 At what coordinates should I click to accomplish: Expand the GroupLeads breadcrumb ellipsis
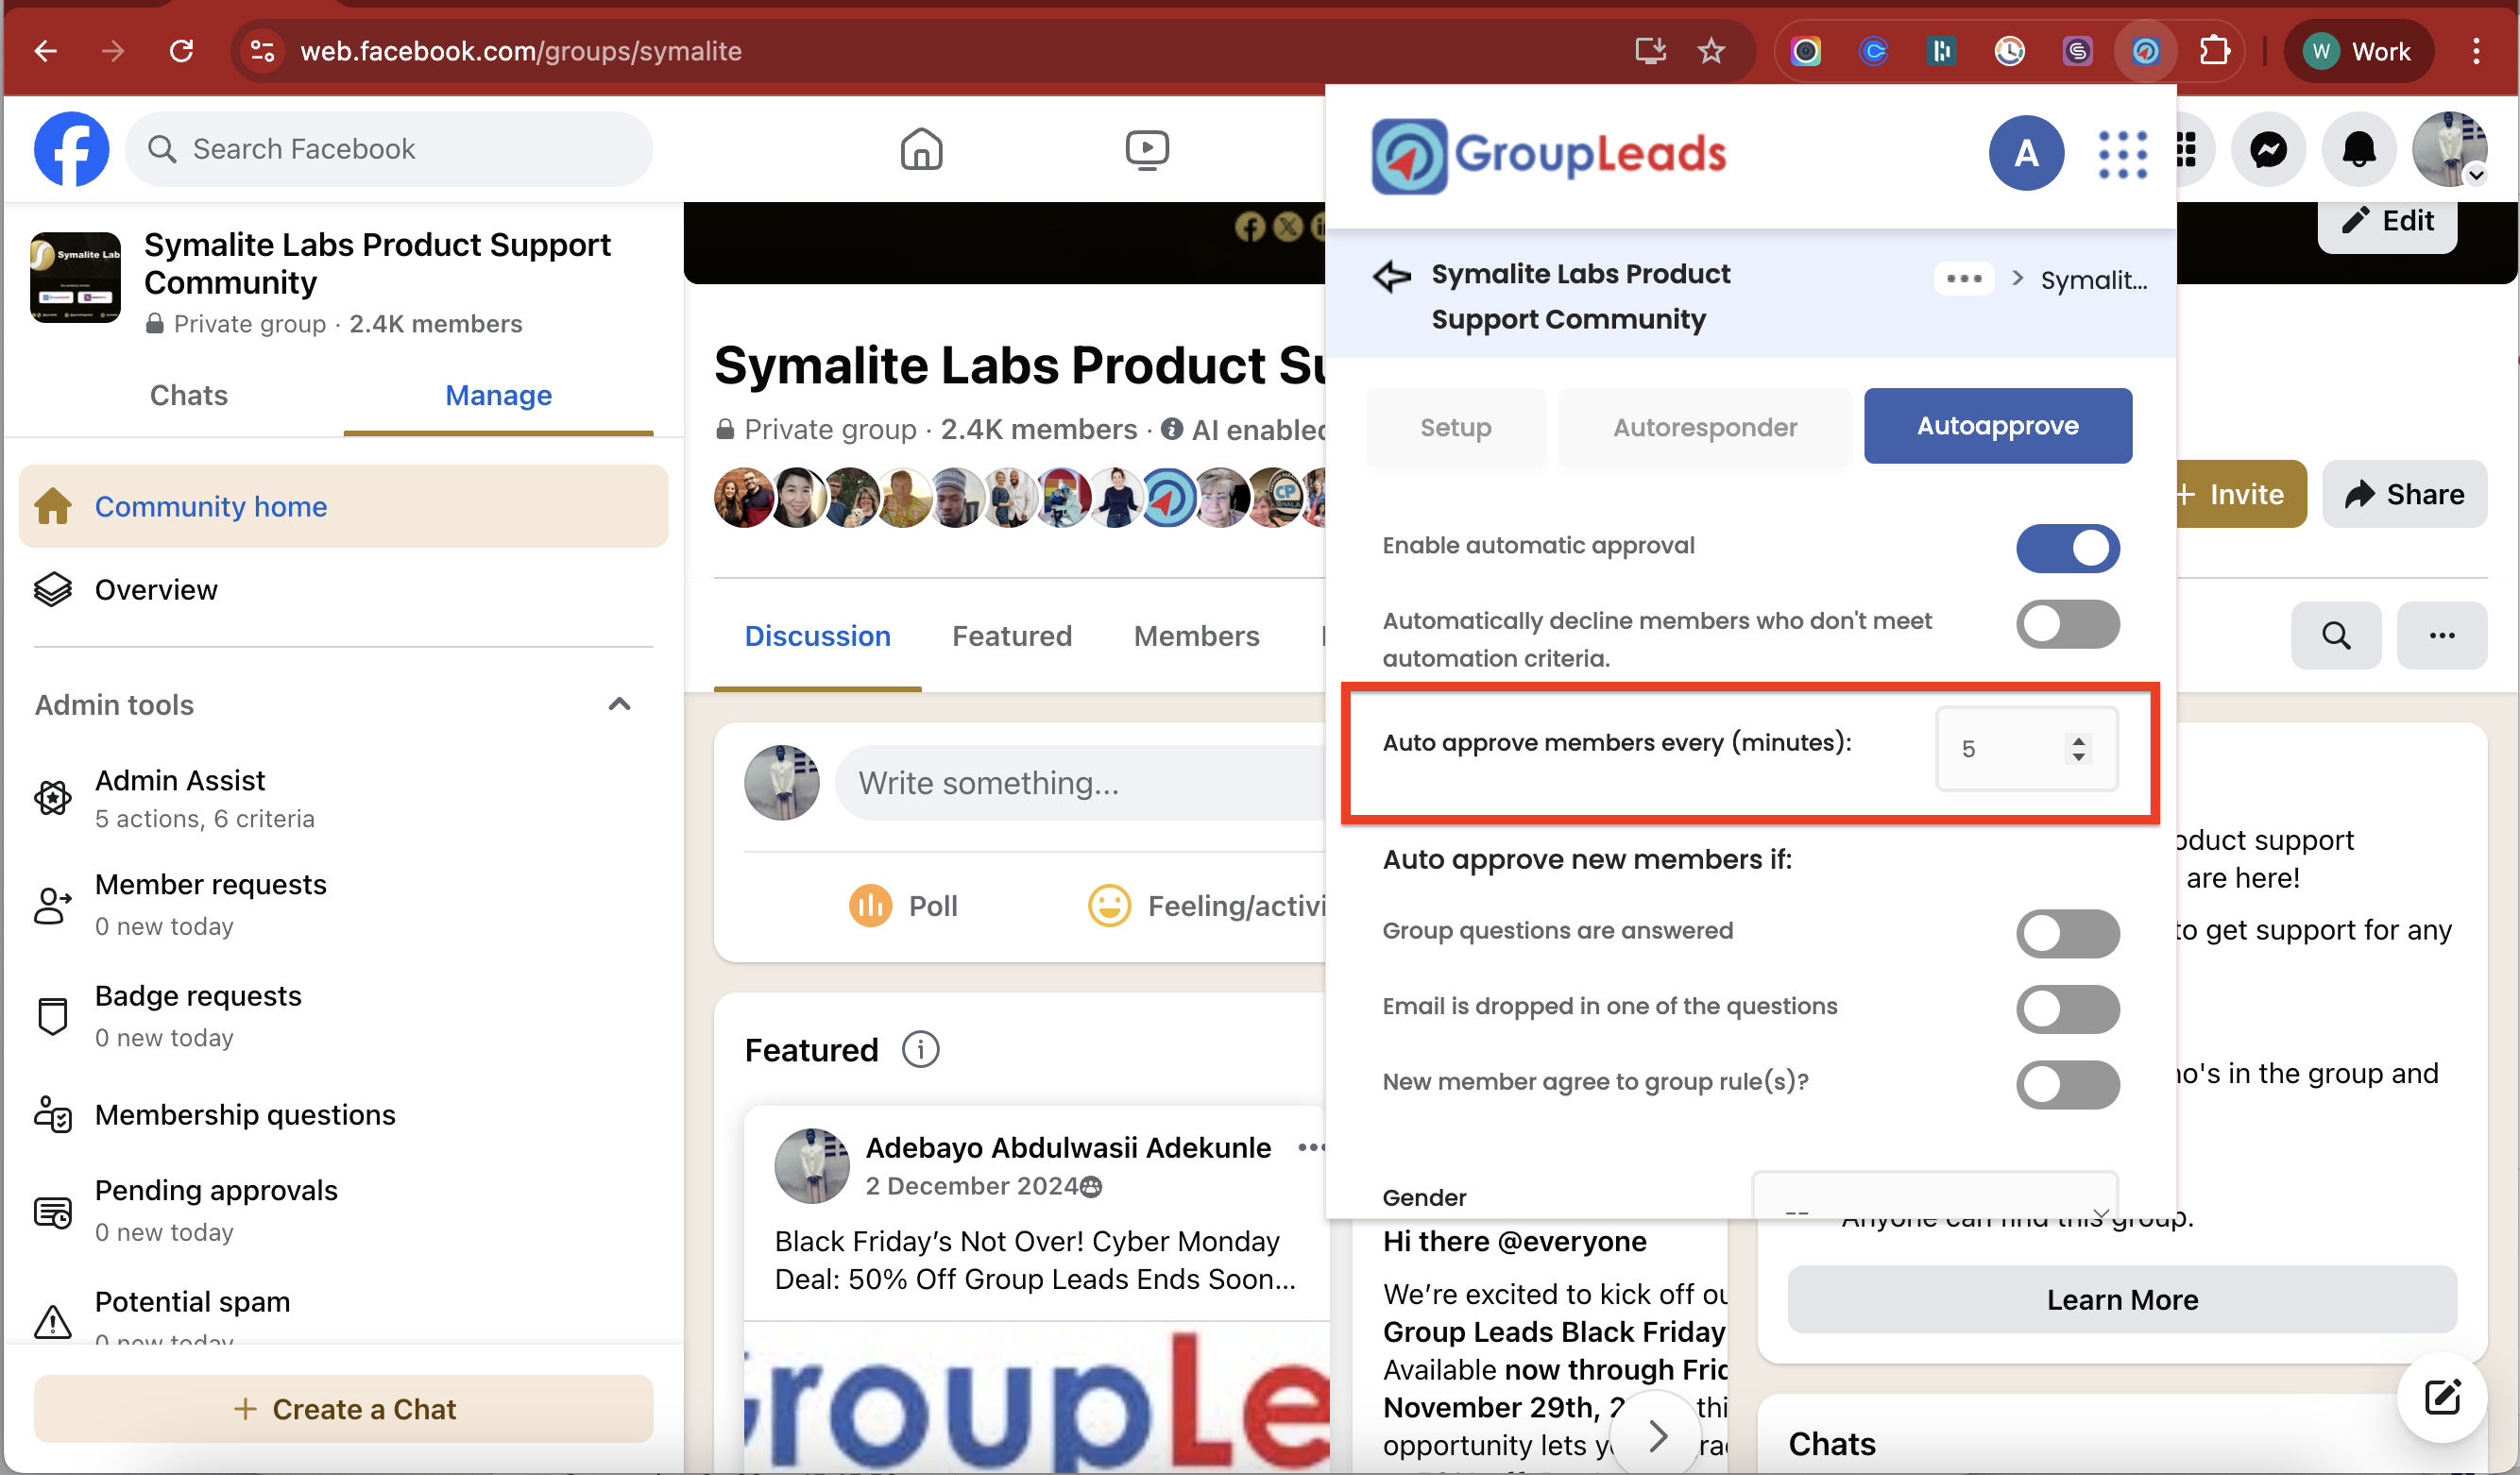(x=1964, y=279)
